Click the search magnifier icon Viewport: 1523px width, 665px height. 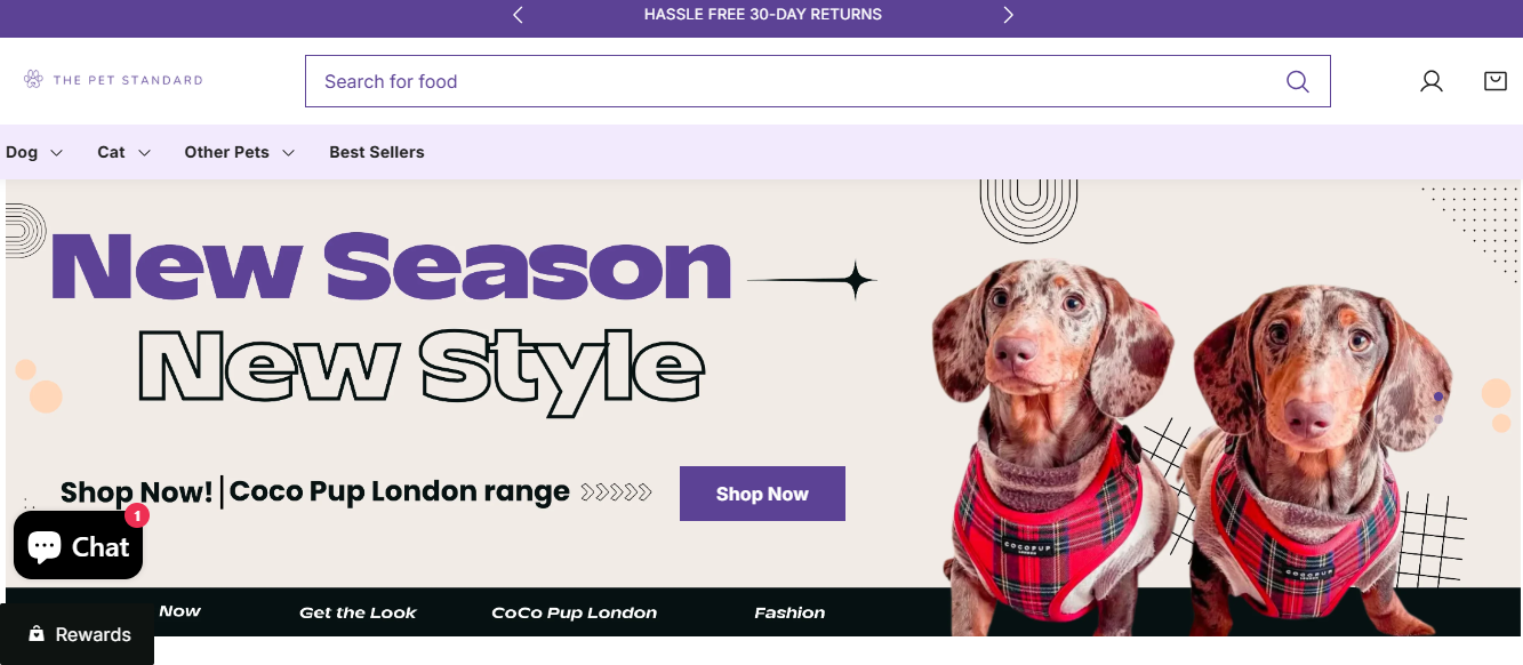(x=1297, y=81)
